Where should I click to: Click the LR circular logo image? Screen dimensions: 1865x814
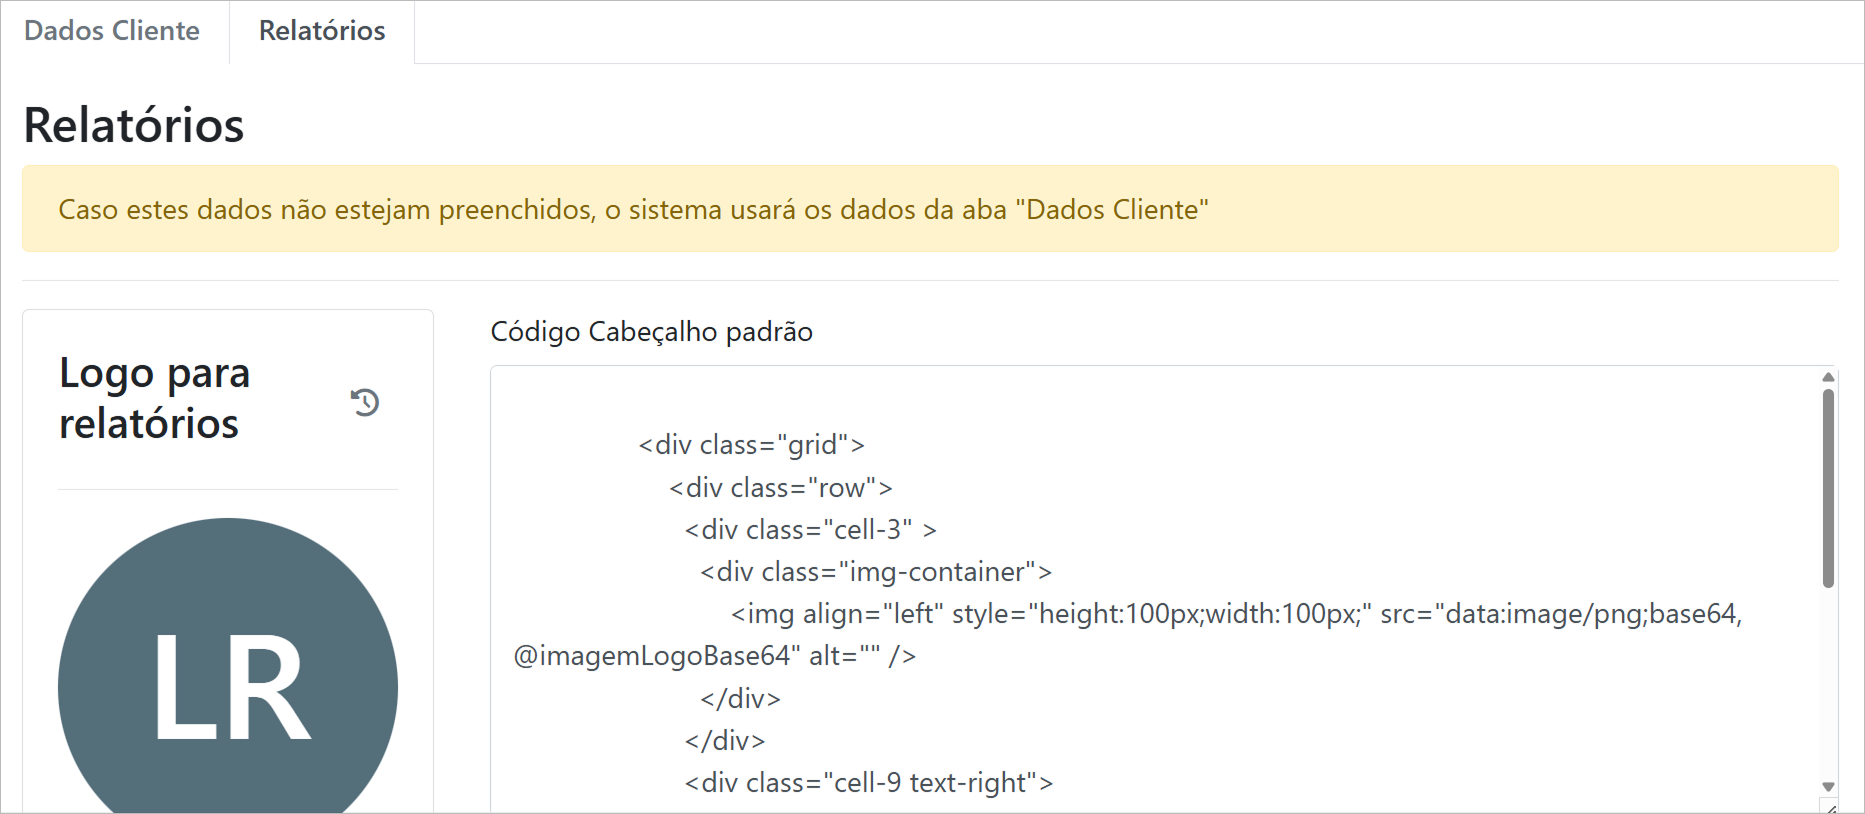pos(228,680)
